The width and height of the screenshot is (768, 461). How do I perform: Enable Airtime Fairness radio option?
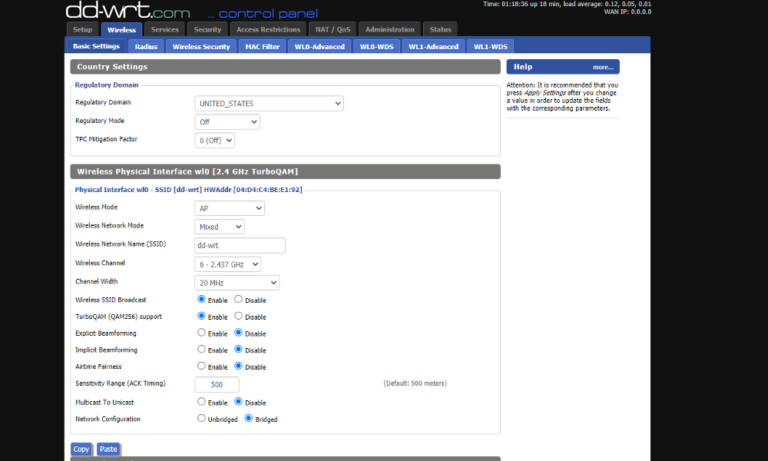coord(202,367)
